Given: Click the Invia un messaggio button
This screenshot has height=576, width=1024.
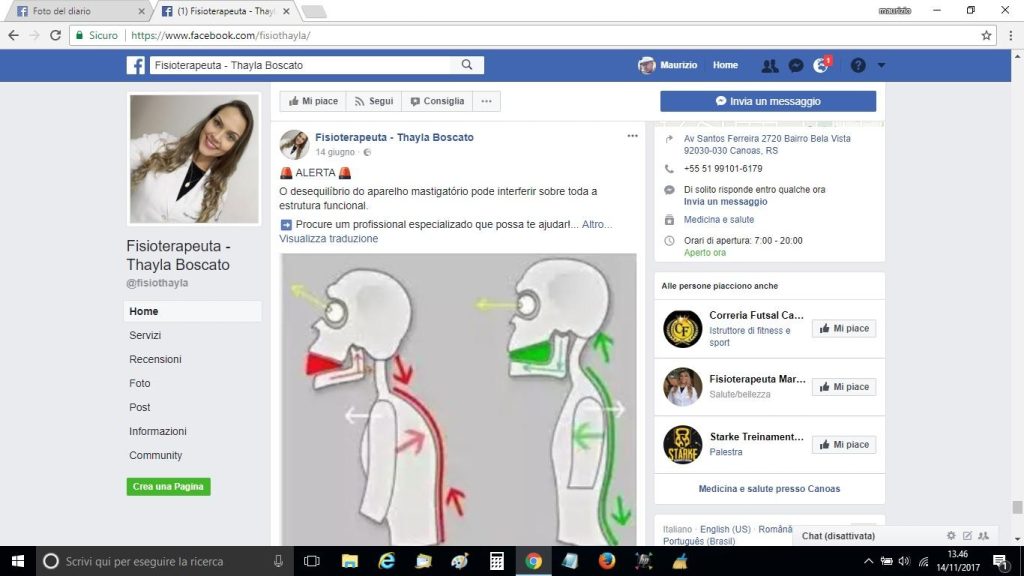Looking at the screenshot, I should pyautogui.click(x=767, y=101).
